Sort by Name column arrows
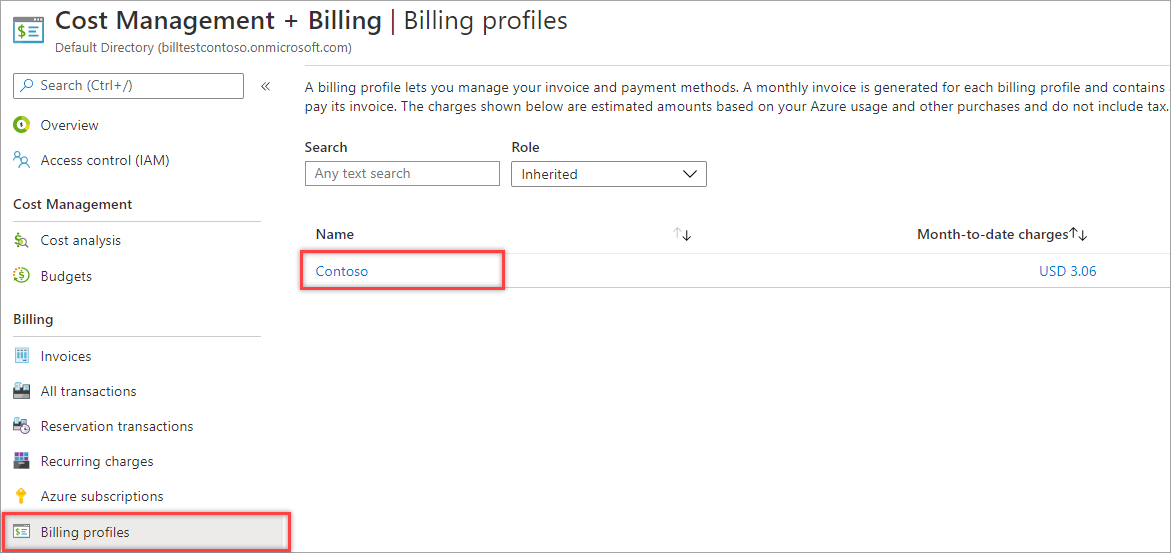Screen dimensions: 1171x553 683,234
